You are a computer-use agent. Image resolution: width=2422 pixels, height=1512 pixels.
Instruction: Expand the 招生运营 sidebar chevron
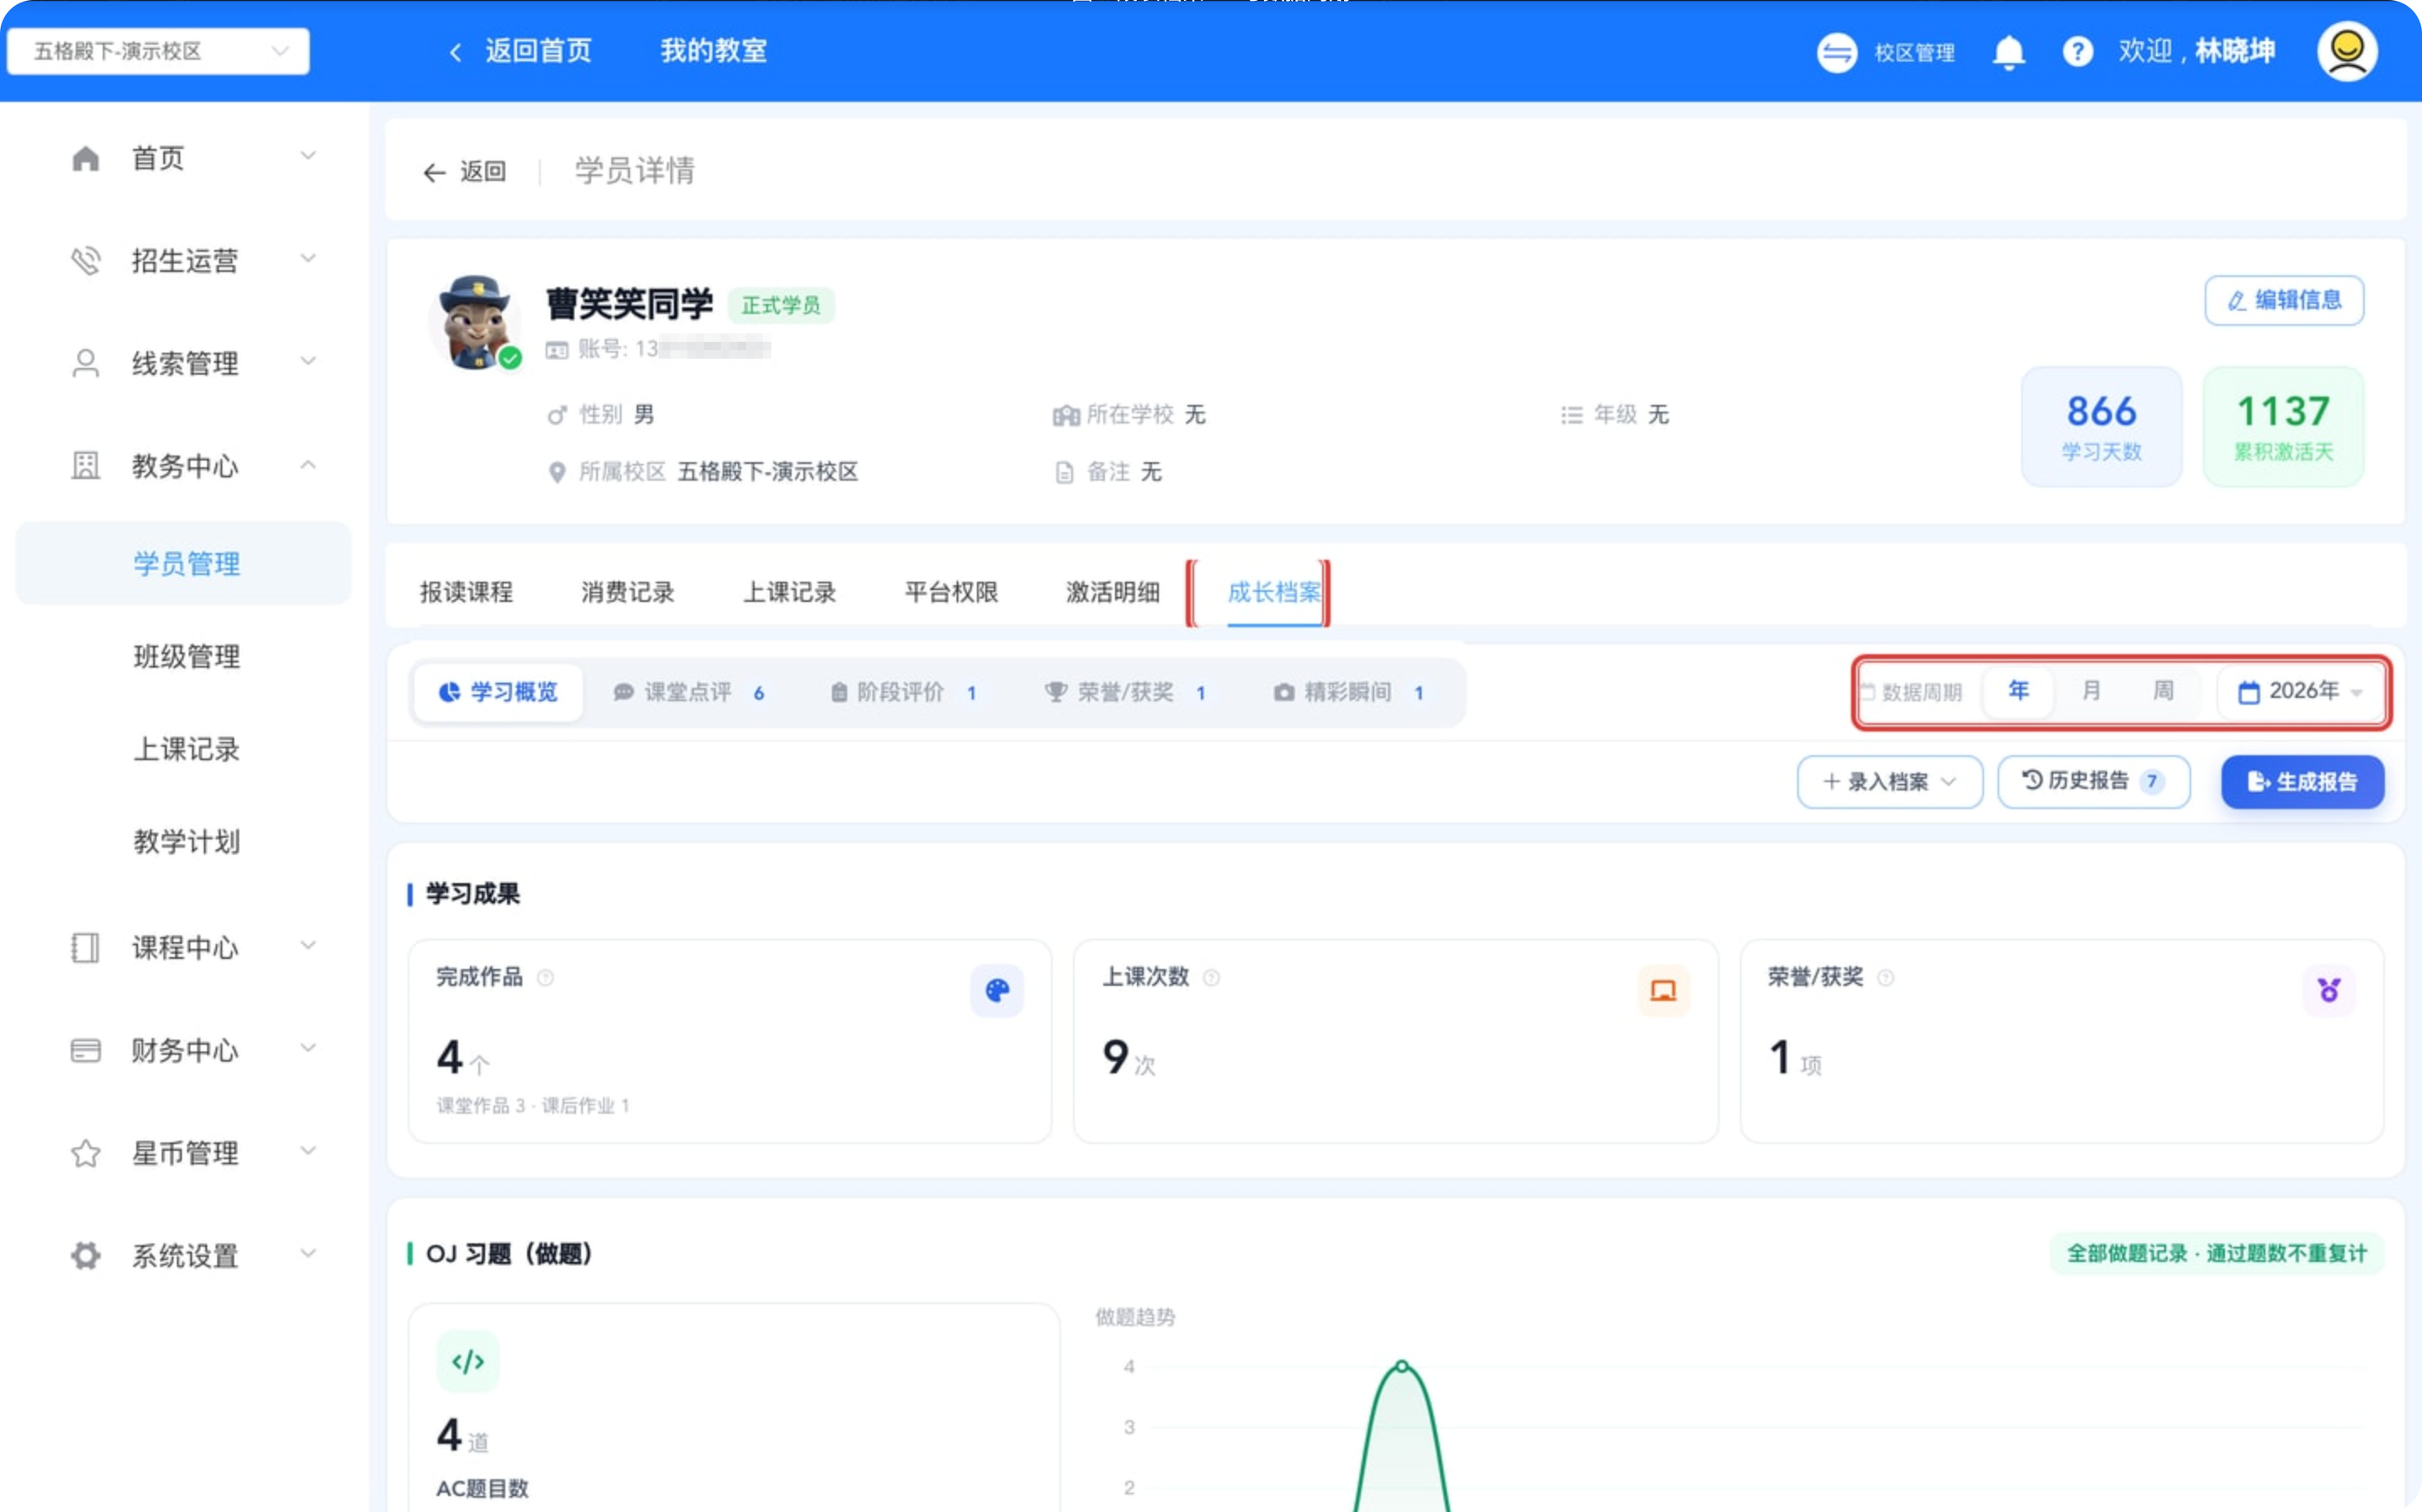coord(308,259)
